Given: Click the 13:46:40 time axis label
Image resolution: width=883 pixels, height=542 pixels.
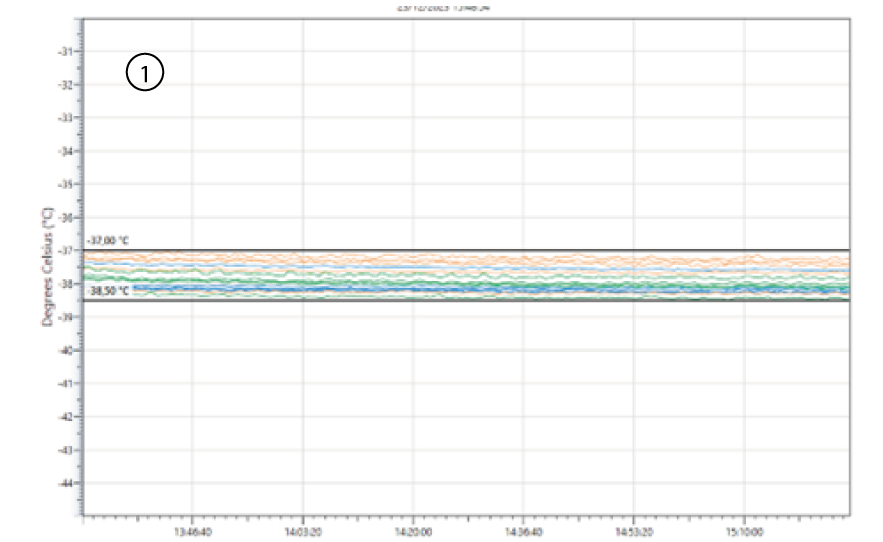Looking at the screenshot, I should tap(192, 533).
